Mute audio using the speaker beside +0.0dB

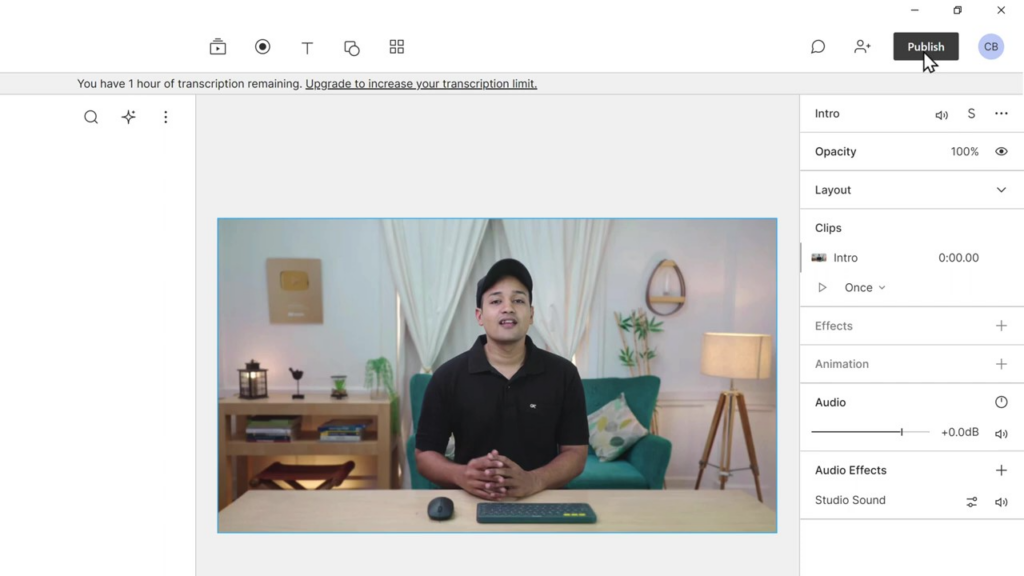point(1001,434)
